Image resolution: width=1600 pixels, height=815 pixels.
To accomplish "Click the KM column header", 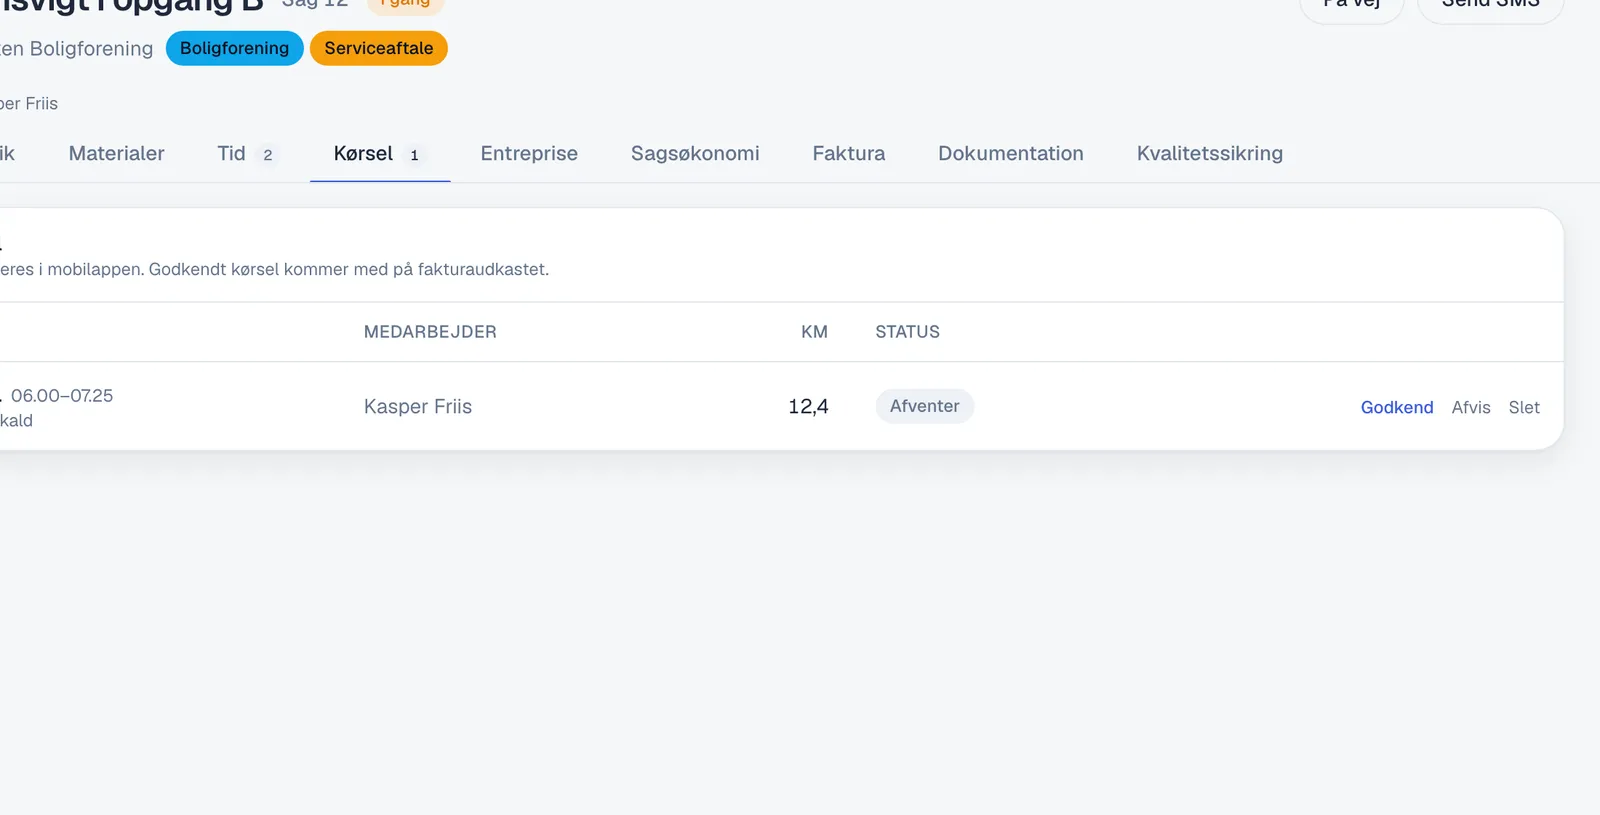I will tap(814, 332).
